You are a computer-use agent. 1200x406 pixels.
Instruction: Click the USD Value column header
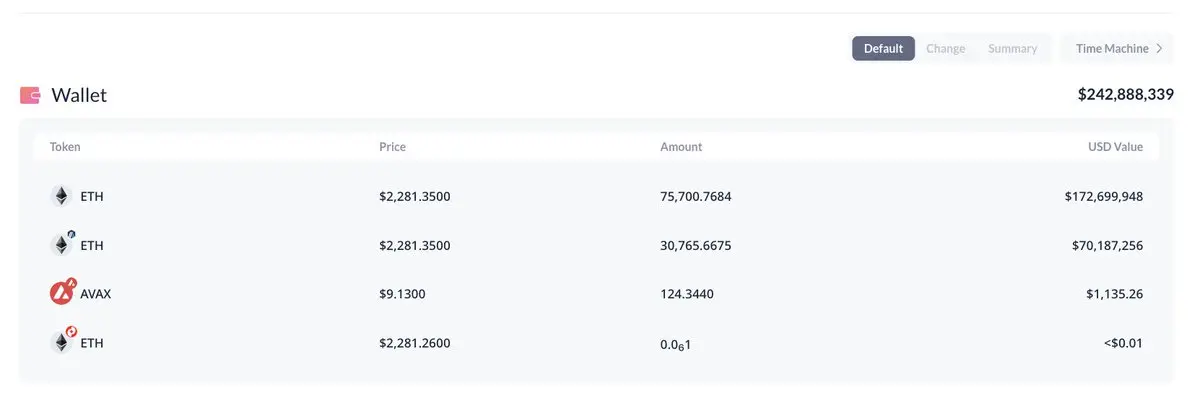pyautogui.click(x=1115, y=147)
